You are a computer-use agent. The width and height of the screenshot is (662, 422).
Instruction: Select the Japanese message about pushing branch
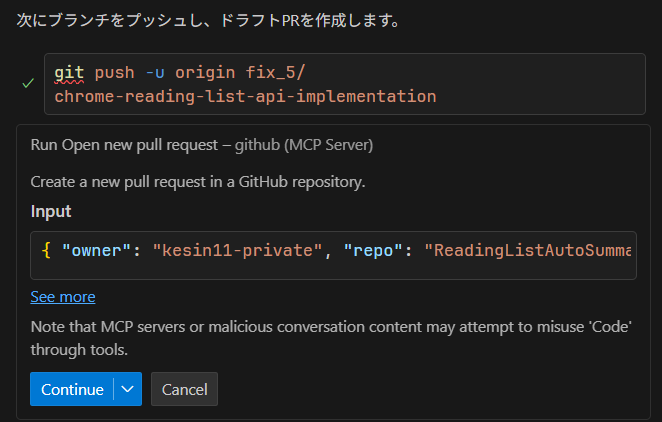point(208,20)
